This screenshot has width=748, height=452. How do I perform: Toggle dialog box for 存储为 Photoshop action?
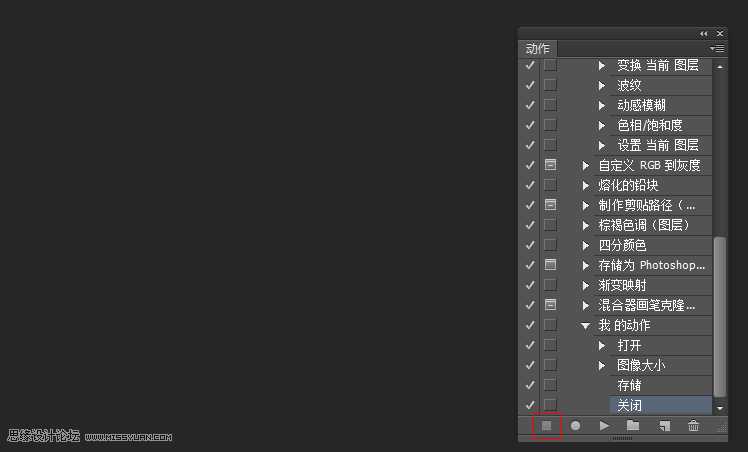(x=550, y=265)
